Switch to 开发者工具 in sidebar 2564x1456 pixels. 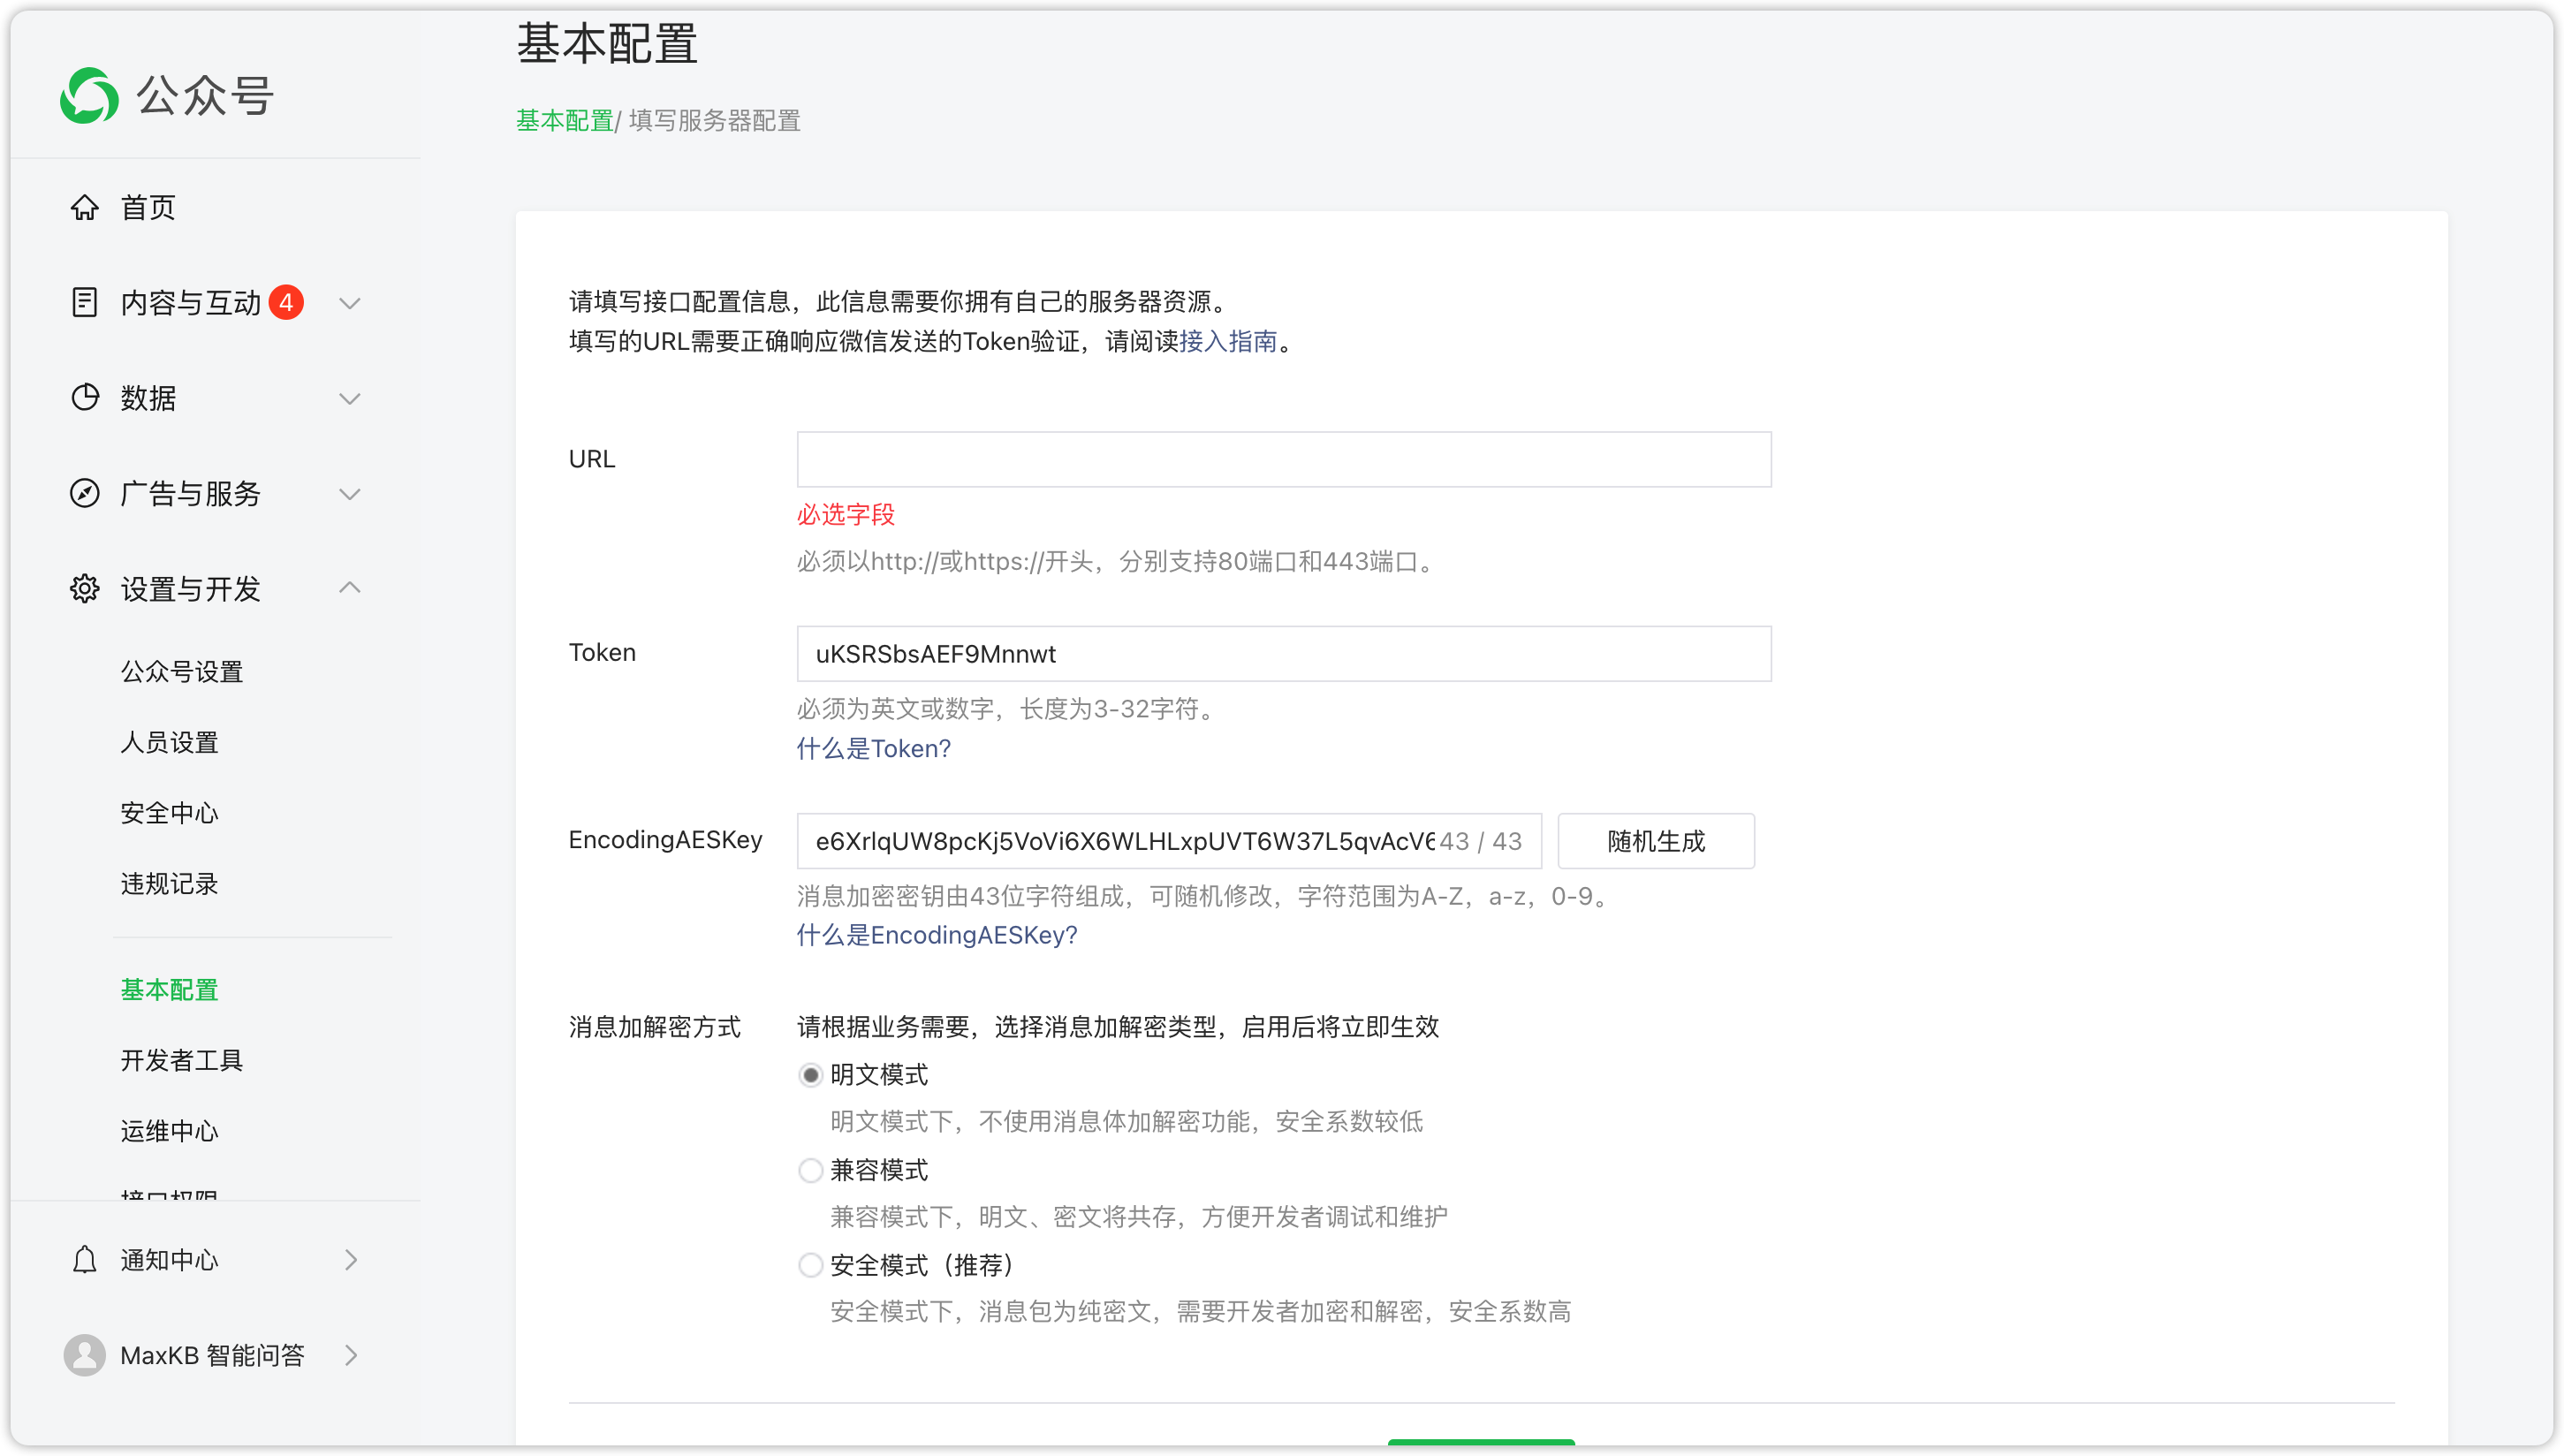click(x=182, y=1060)
